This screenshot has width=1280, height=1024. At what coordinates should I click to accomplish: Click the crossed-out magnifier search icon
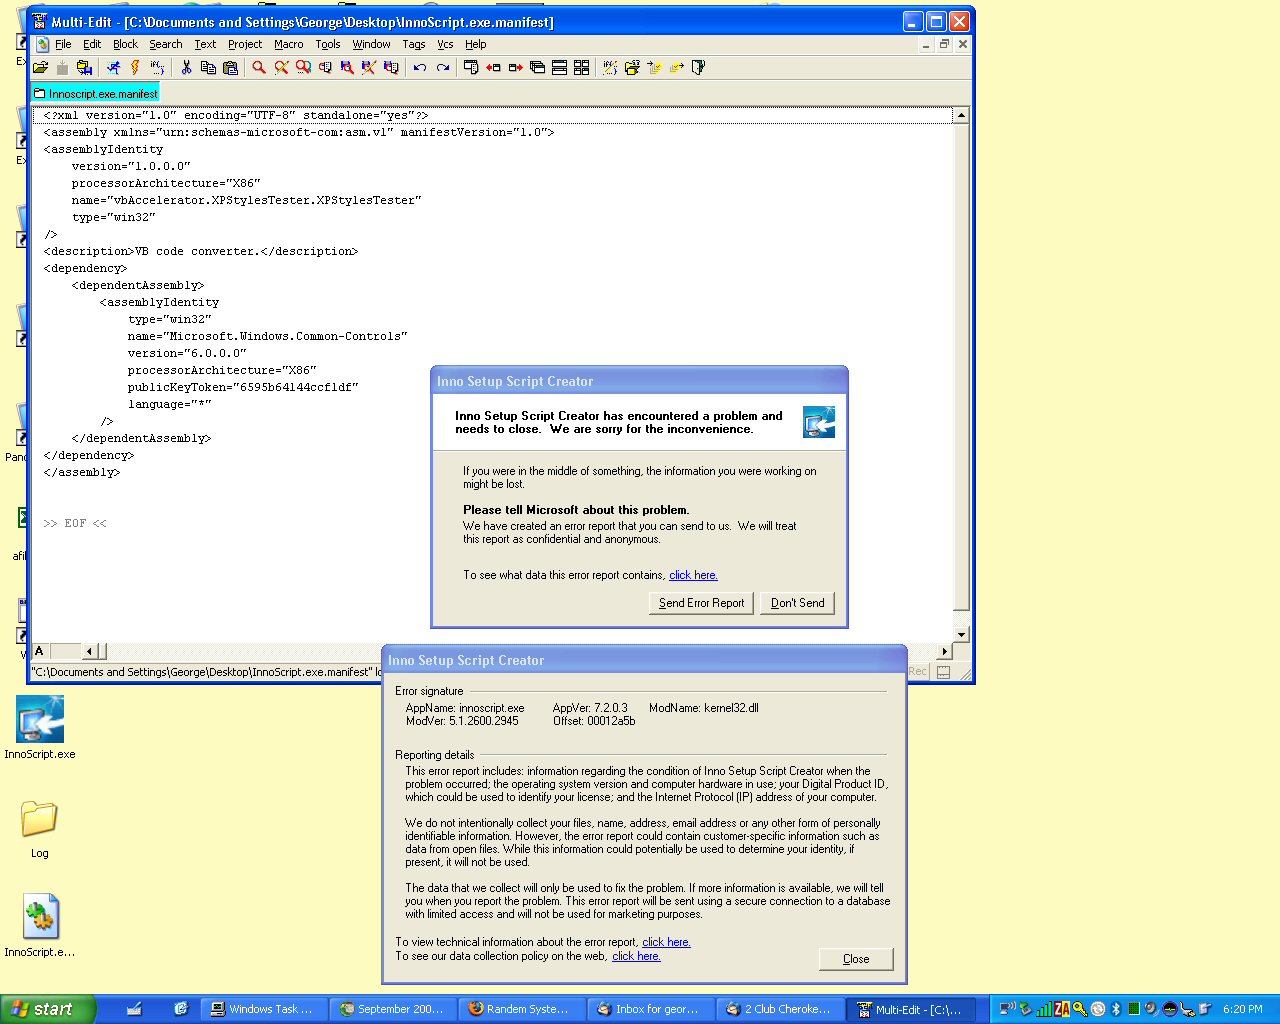pyautogui.click(x=281, y=67)
